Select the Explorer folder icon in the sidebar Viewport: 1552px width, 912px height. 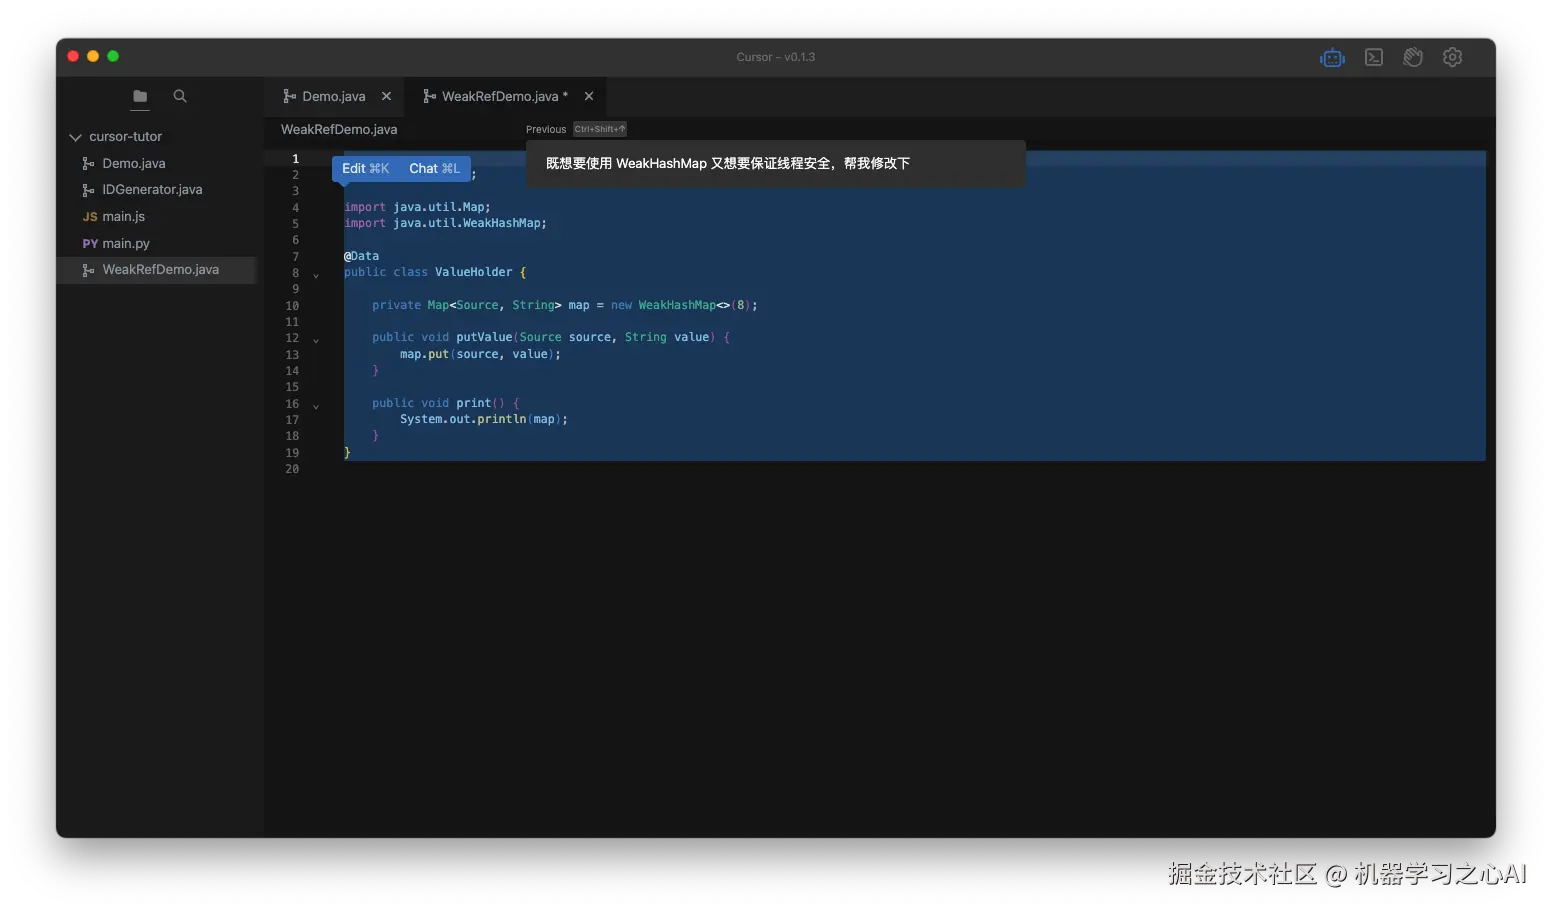click(139, 97)
